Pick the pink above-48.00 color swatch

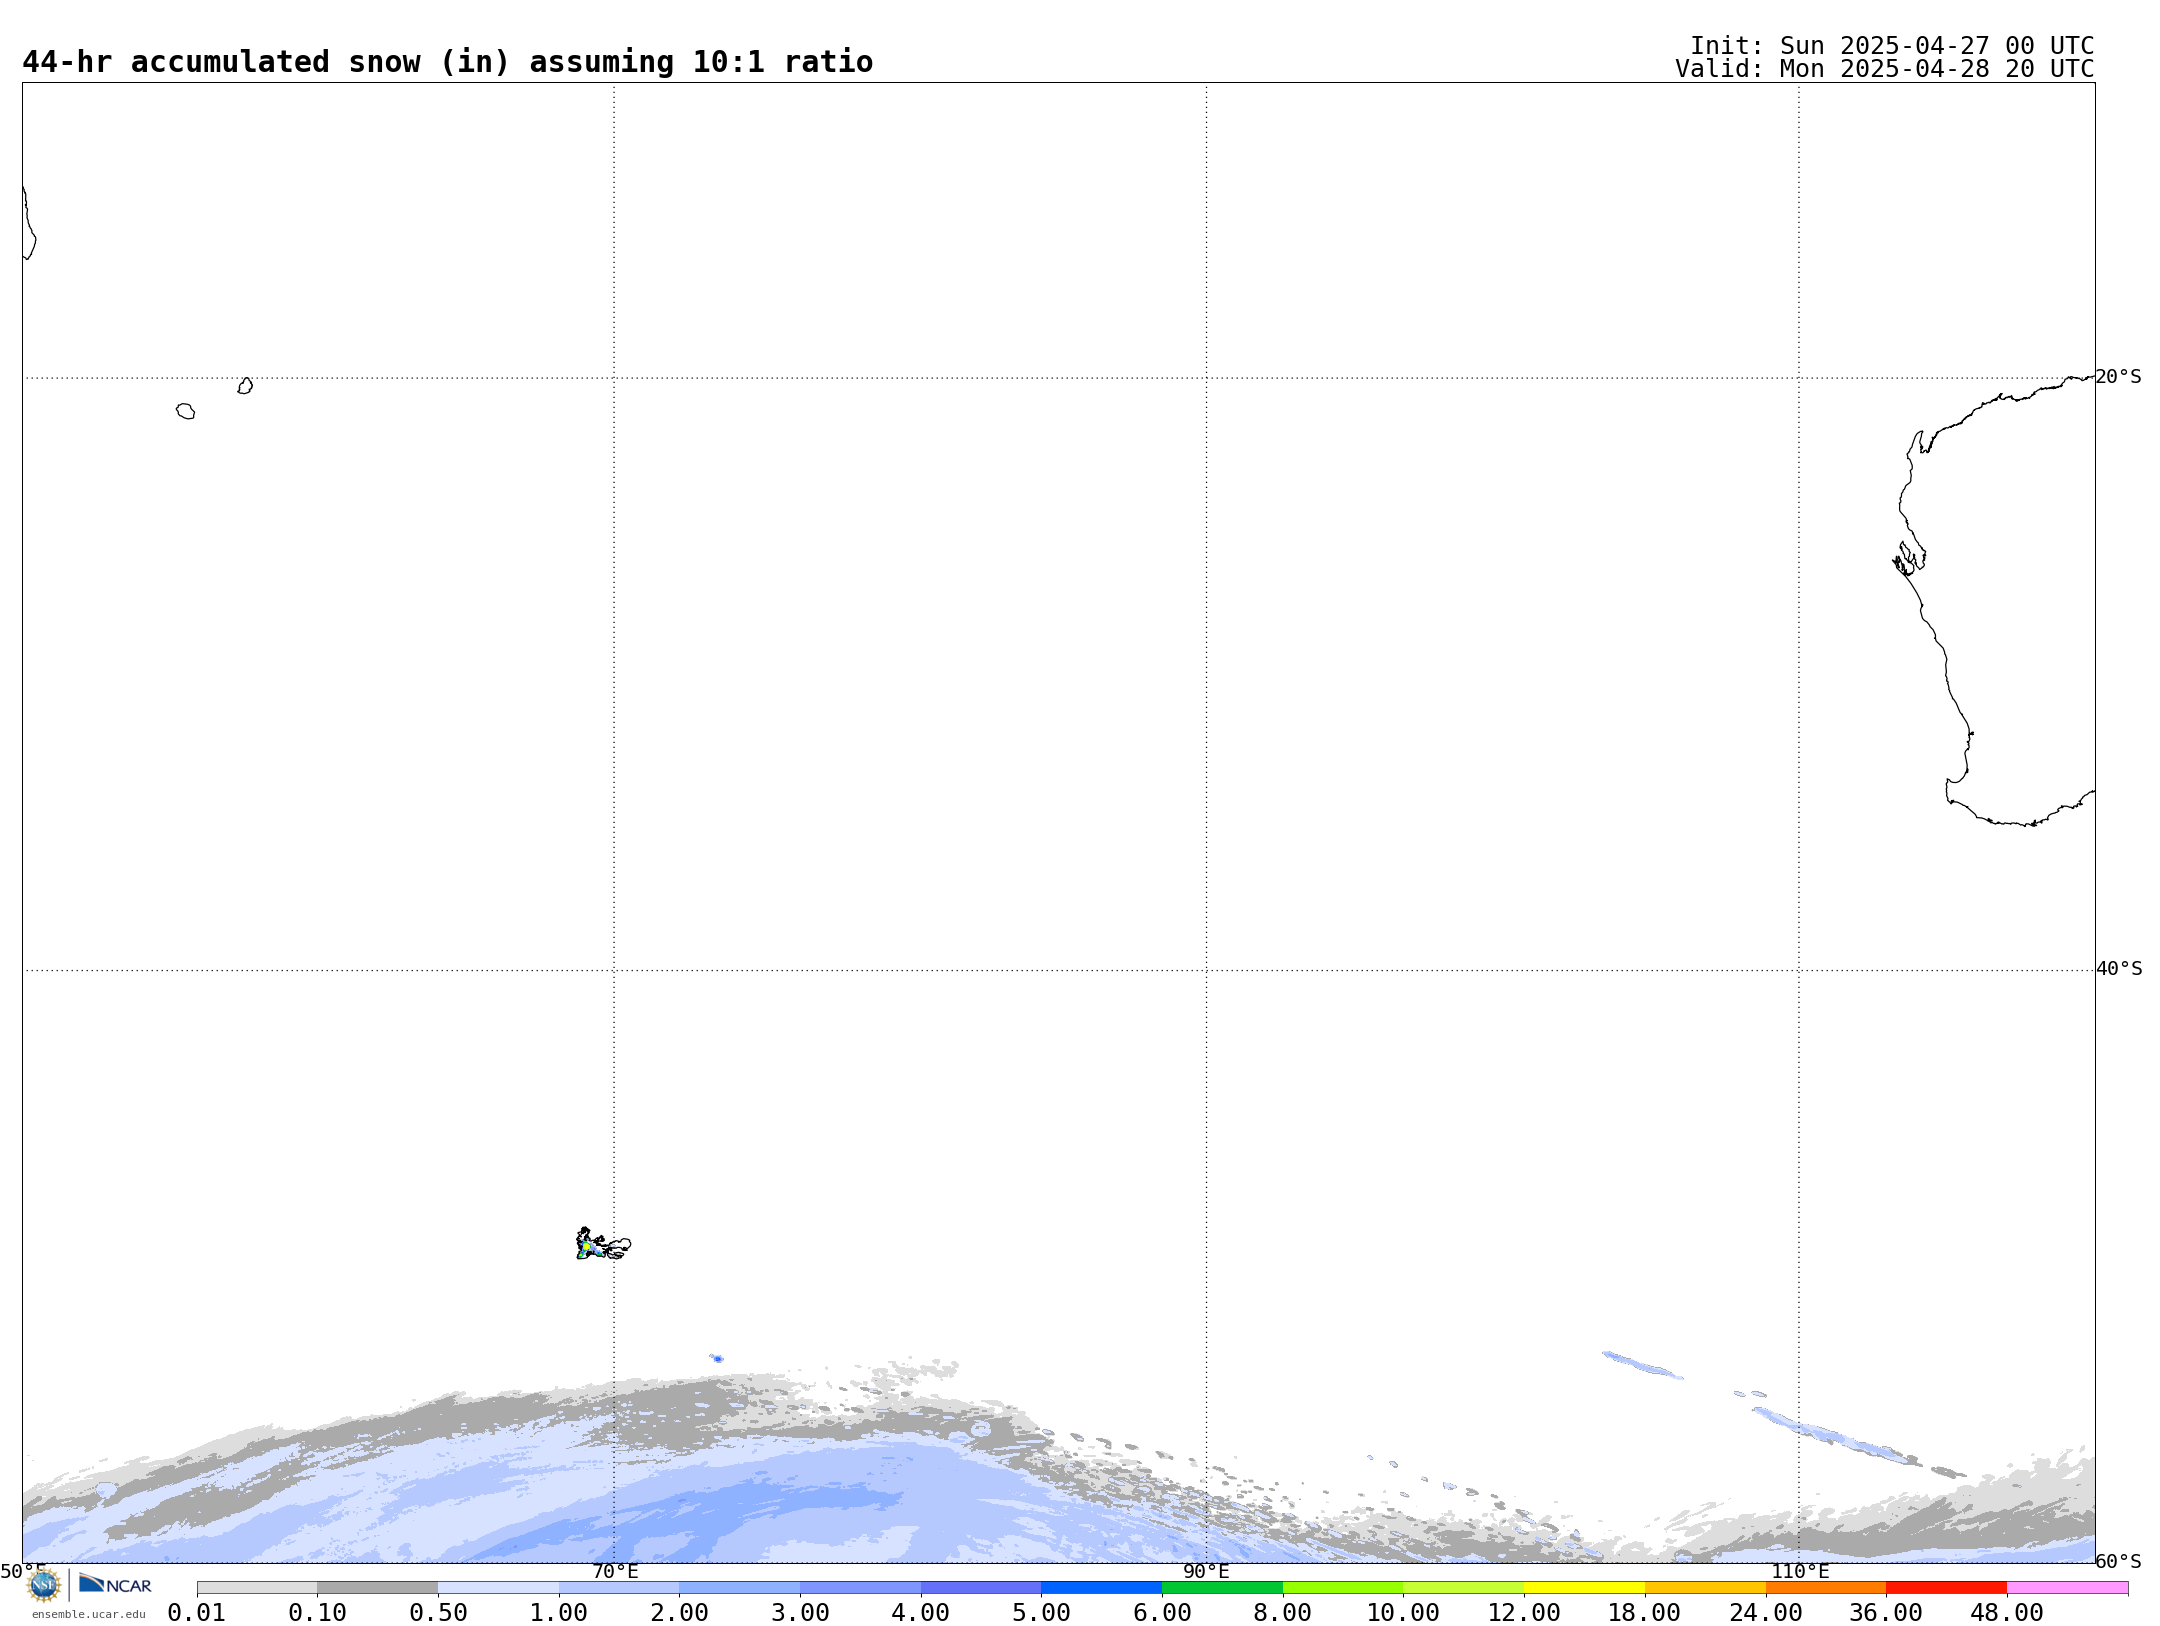pos(2067,1588)
